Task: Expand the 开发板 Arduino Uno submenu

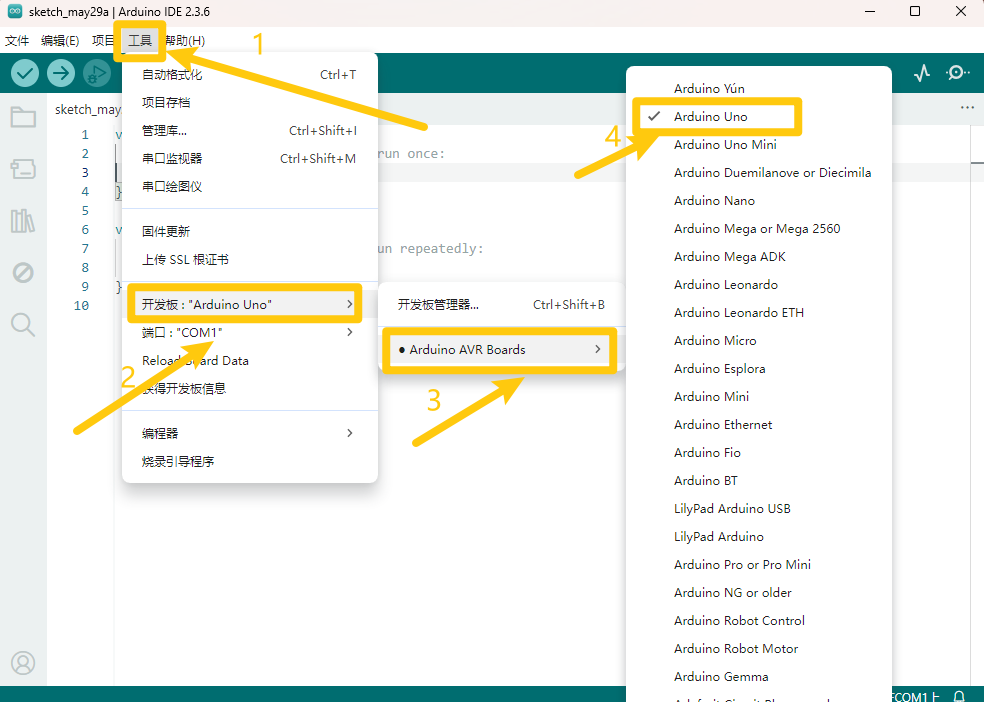Action: click(x=250, y=304)
